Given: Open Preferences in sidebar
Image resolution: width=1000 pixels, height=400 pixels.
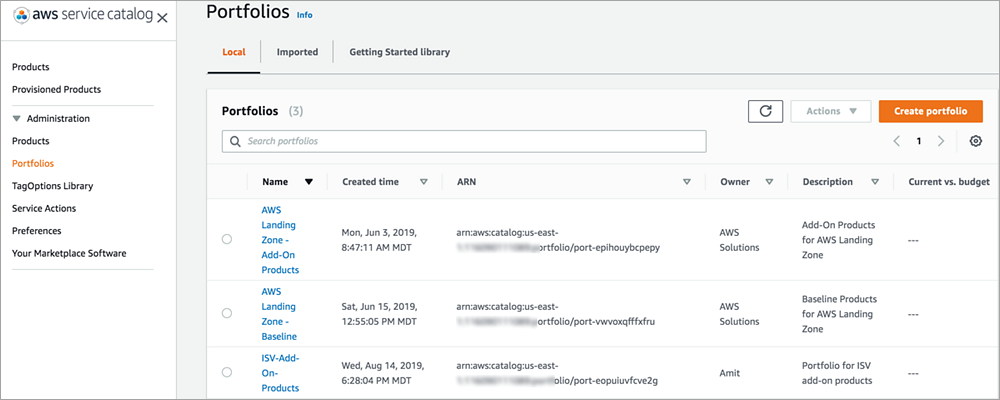Looking at the screenshot, I should tap(37, 231).
